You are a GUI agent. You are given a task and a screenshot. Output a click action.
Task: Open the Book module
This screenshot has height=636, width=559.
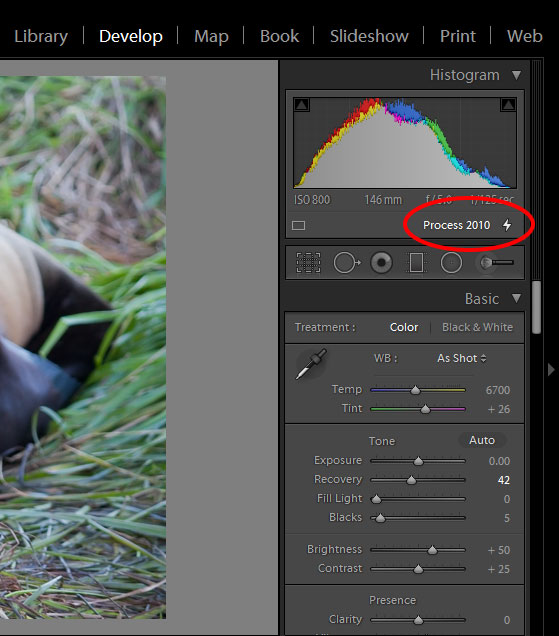coord(280,36)
